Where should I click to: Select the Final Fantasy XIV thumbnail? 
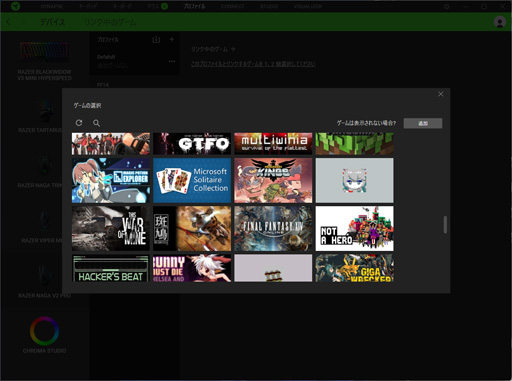[273, 228]
